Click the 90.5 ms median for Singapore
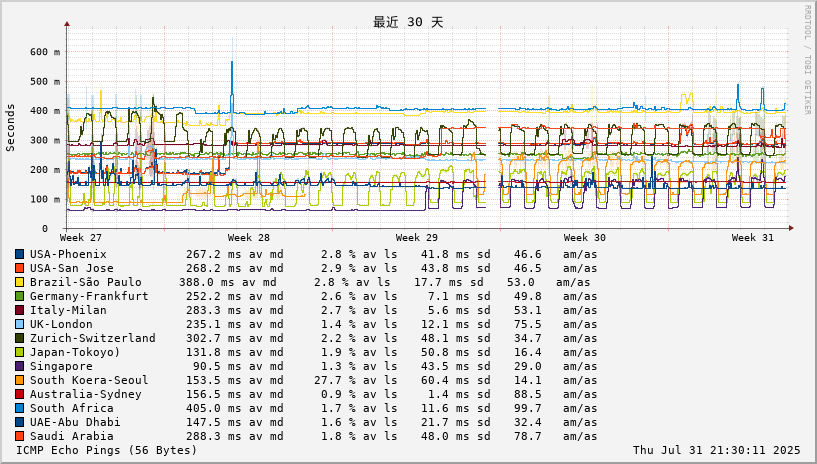 tap(217, 367)
